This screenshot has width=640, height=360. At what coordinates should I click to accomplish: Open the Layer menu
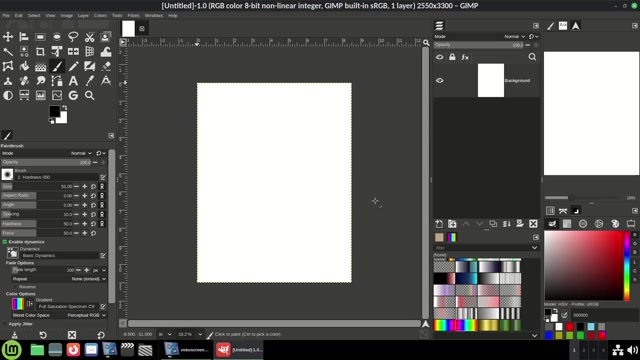pos(83,16)
